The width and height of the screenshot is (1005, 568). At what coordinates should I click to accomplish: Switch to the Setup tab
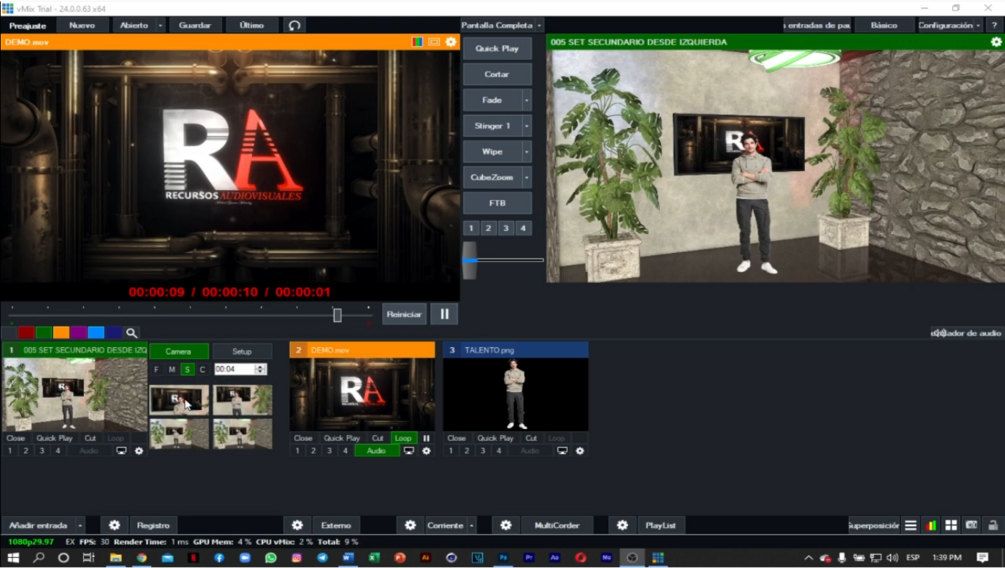point(242,351)
